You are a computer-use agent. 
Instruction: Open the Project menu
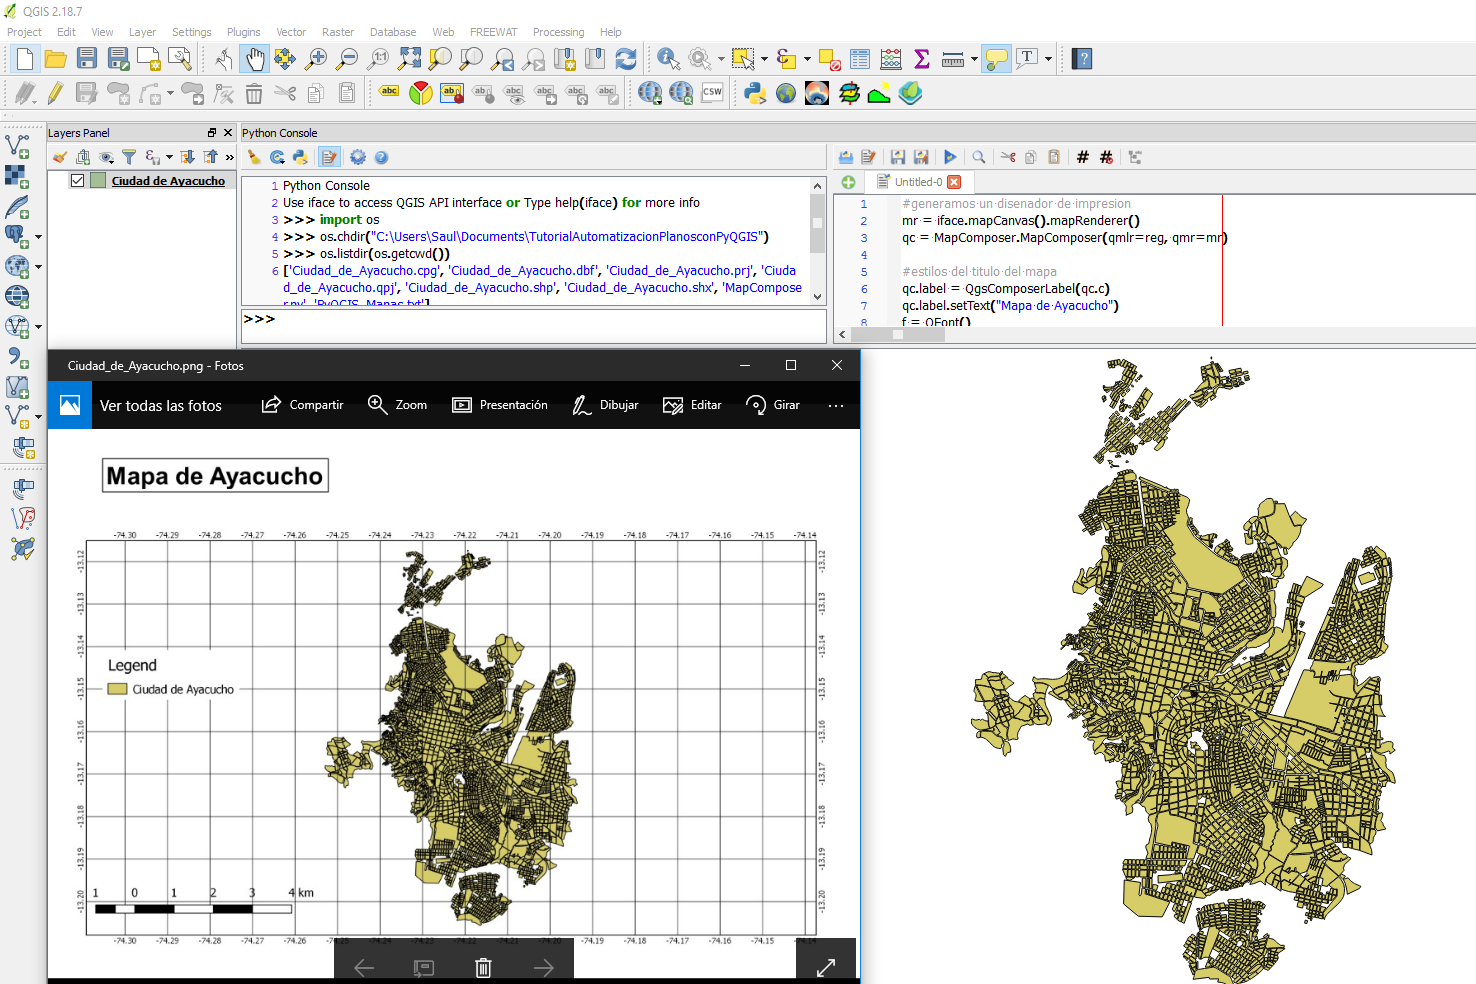(x=24, y=32)
